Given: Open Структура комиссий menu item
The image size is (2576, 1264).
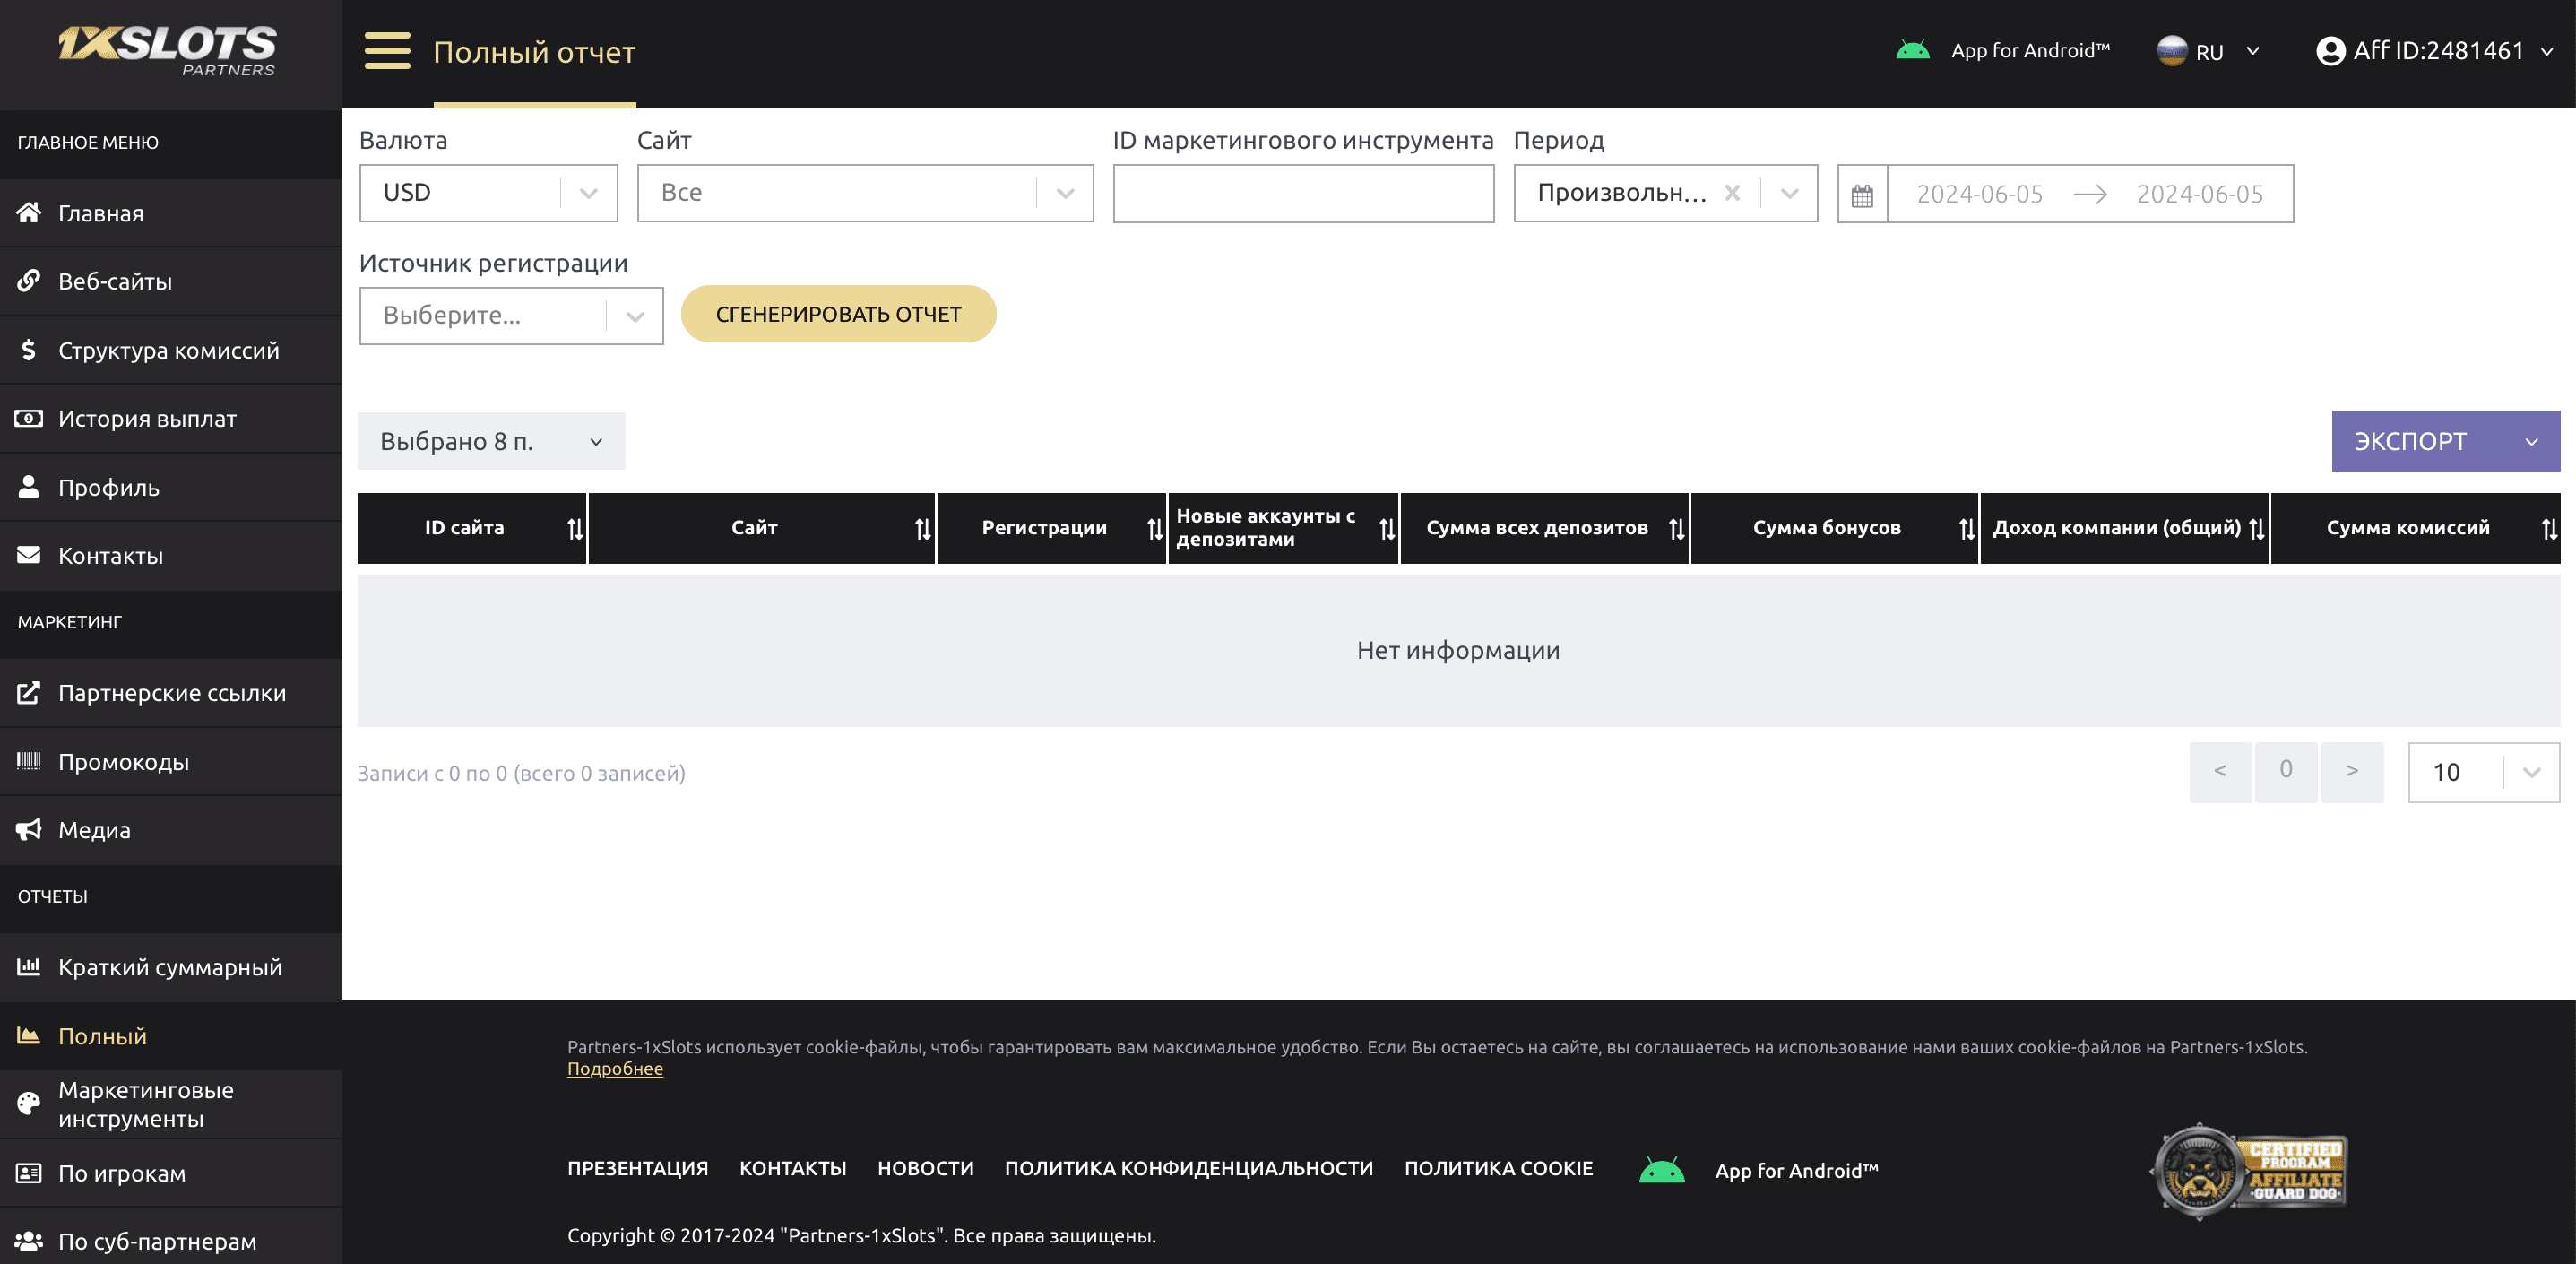Looking at the screenshot, I should coord(168,351).
